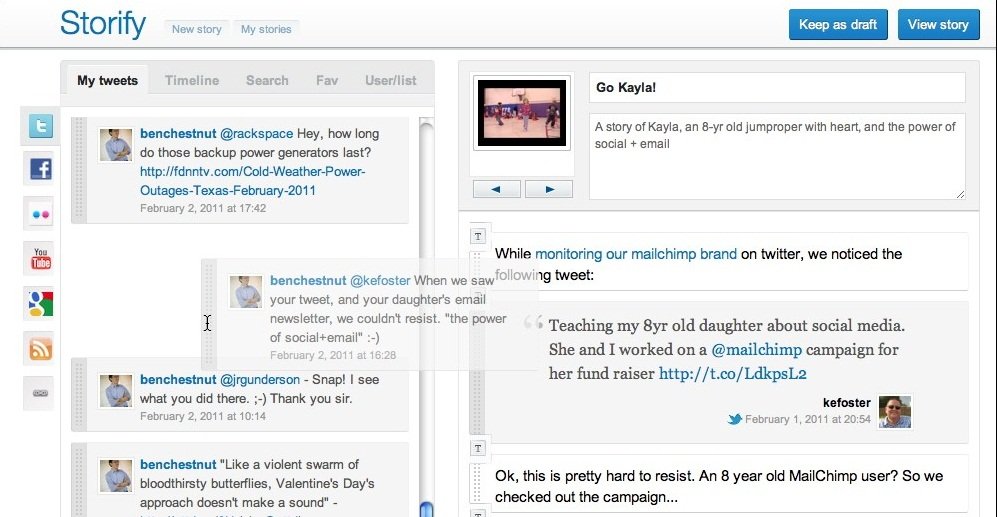The image size is (997, 517).
Task: Open the http://t.co/LdkpsL2 link
Action: pyautogui.click(x=732, y=373)
